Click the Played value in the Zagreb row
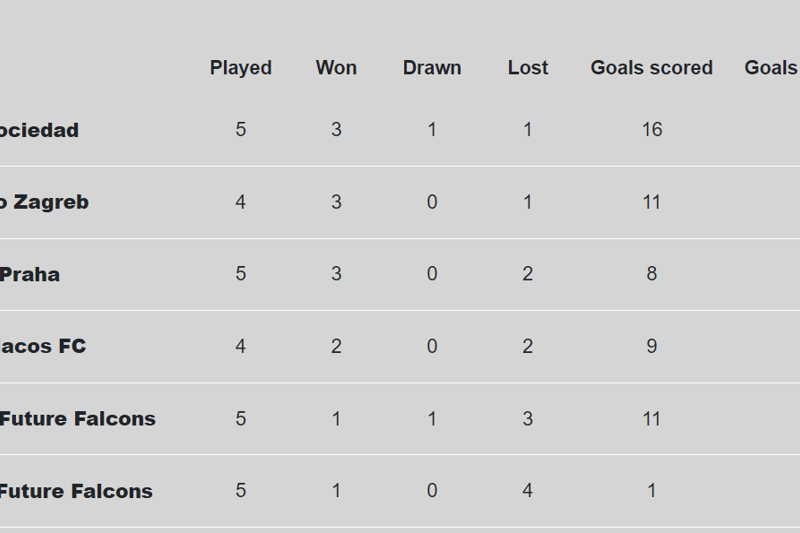 [240, 202]
